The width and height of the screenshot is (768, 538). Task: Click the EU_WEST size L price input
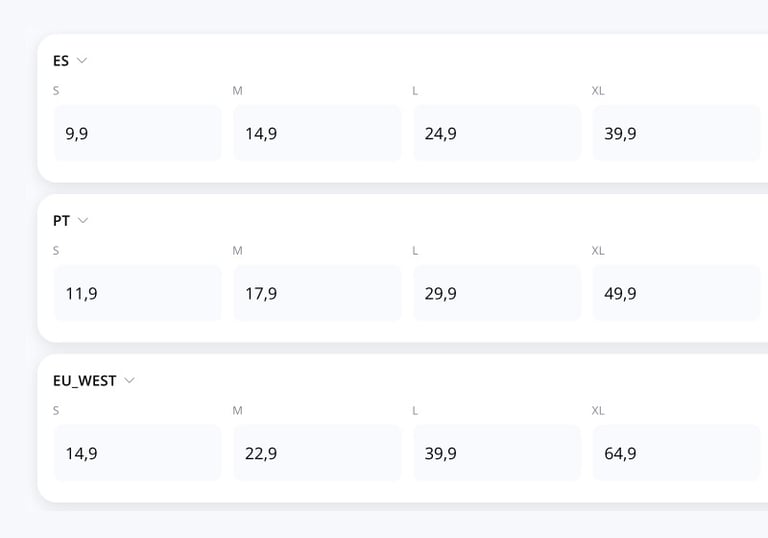tap(497, 453)
